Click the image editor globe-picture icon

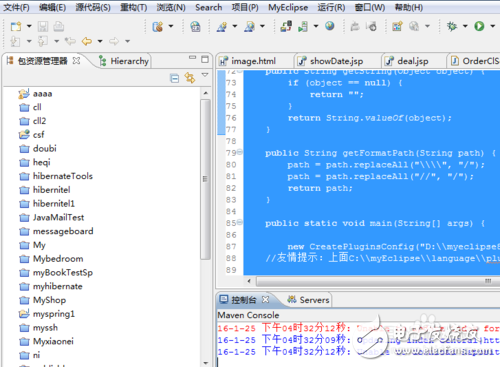[x=195, y=26]
